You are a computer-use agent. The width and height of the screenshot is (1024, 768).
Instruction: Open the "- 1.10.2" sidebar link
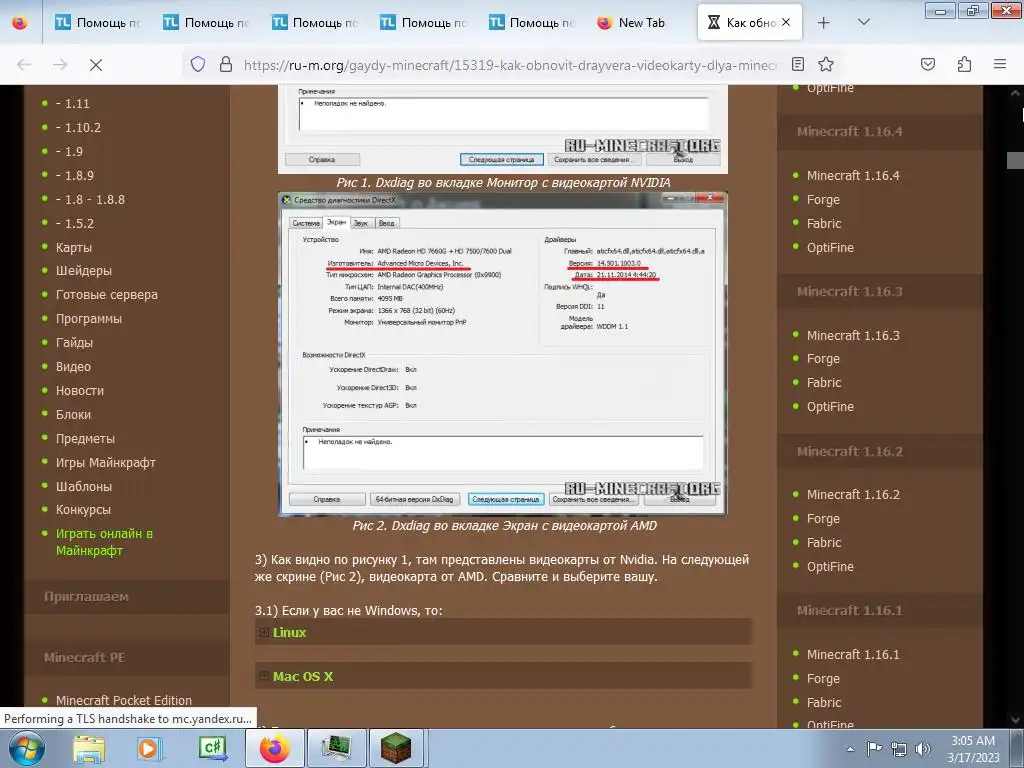78,127
